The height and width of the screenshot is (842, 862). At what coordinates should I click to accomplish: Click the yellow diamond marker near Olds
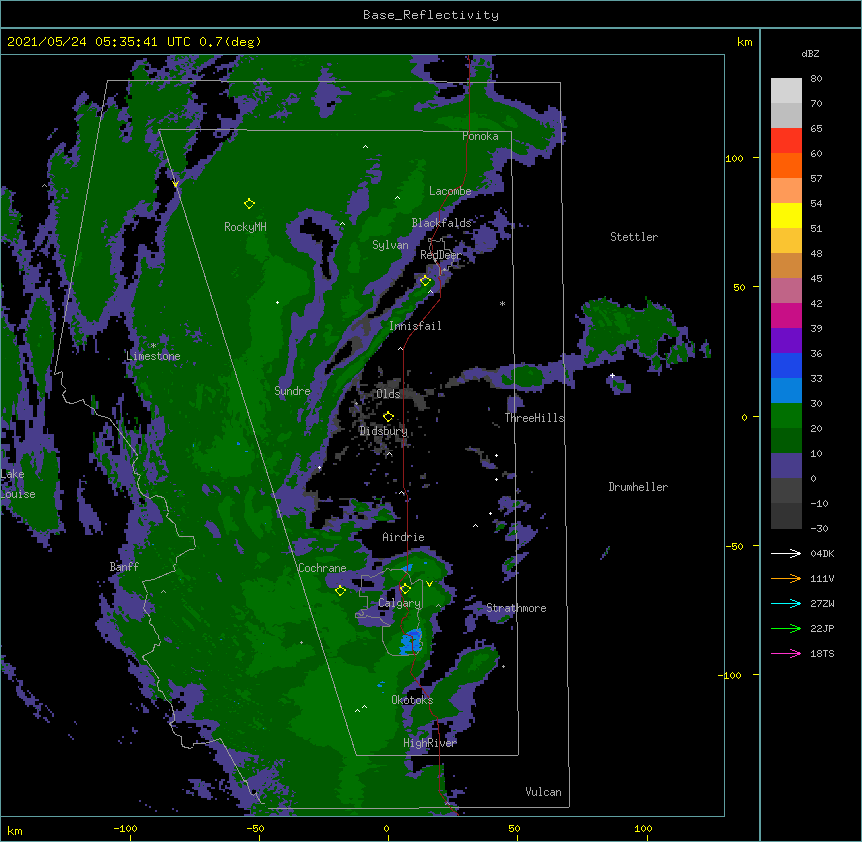388,416
